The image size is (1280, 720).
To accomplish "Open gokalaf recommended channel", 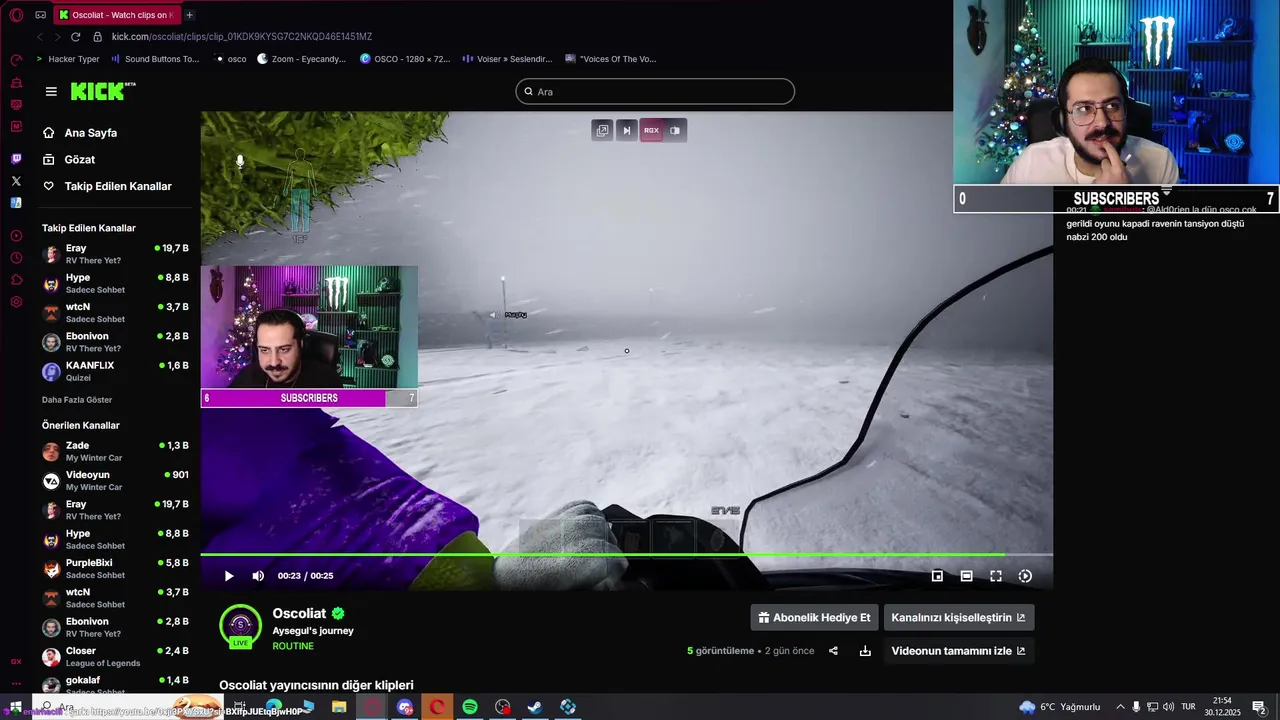I will (x=116, y=684).
